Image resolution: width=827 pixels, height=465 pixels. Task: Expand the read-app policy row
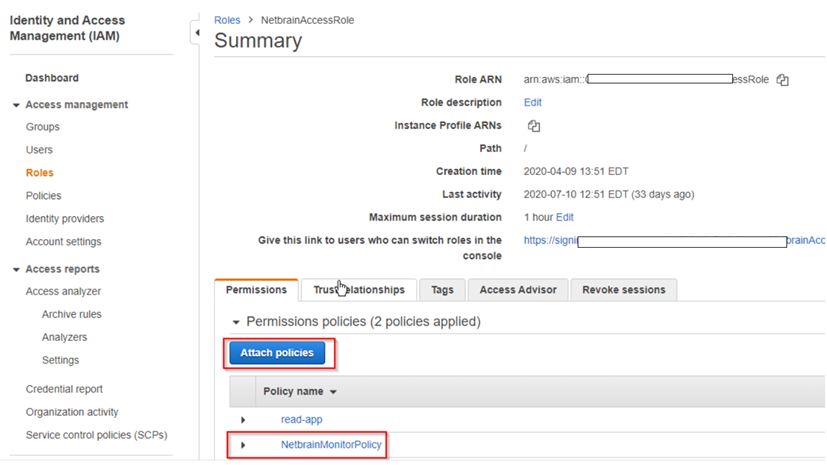coord(243,420)
